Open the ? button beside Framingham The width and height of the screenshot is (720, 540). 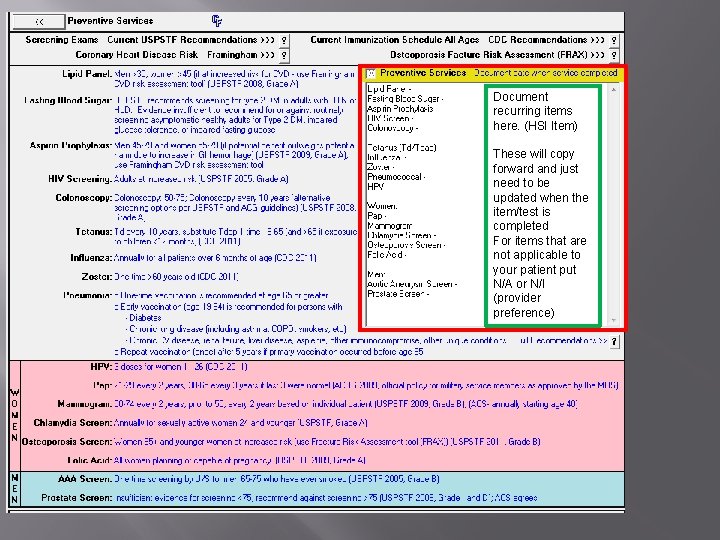click(284, 56)
